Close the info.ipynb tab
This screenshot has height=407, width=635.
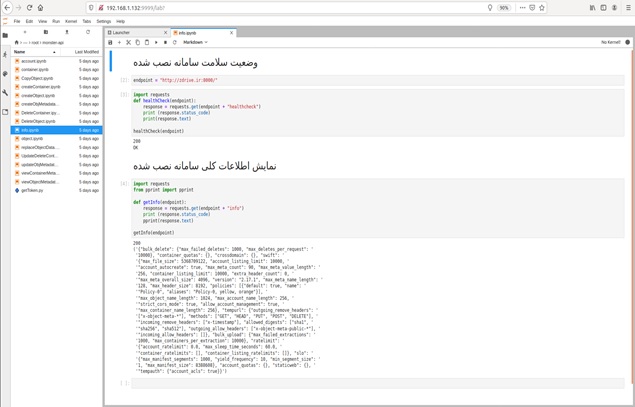point(232,33)
